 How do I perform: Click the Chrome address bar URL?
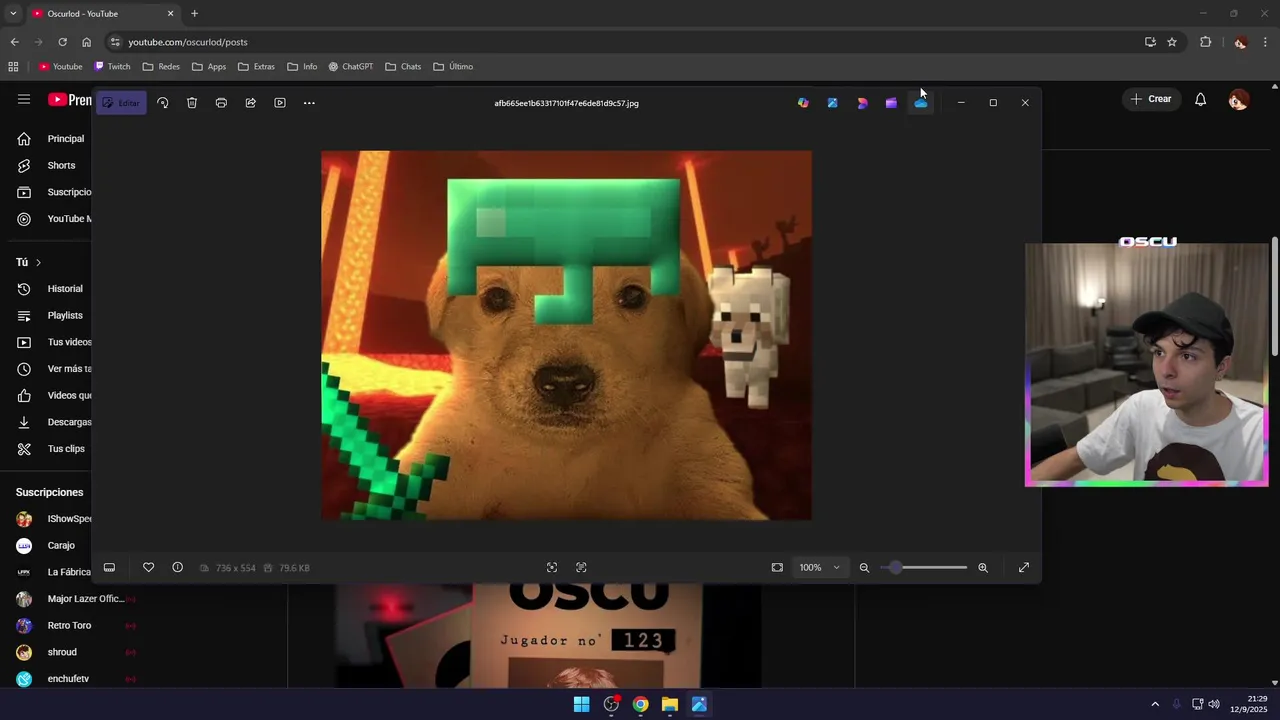point(188,42)
